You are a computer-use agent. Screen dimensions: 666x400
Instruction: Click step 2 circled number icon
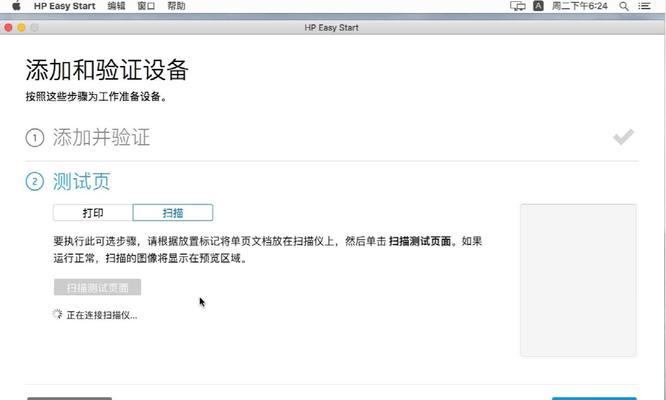point(35,182)
